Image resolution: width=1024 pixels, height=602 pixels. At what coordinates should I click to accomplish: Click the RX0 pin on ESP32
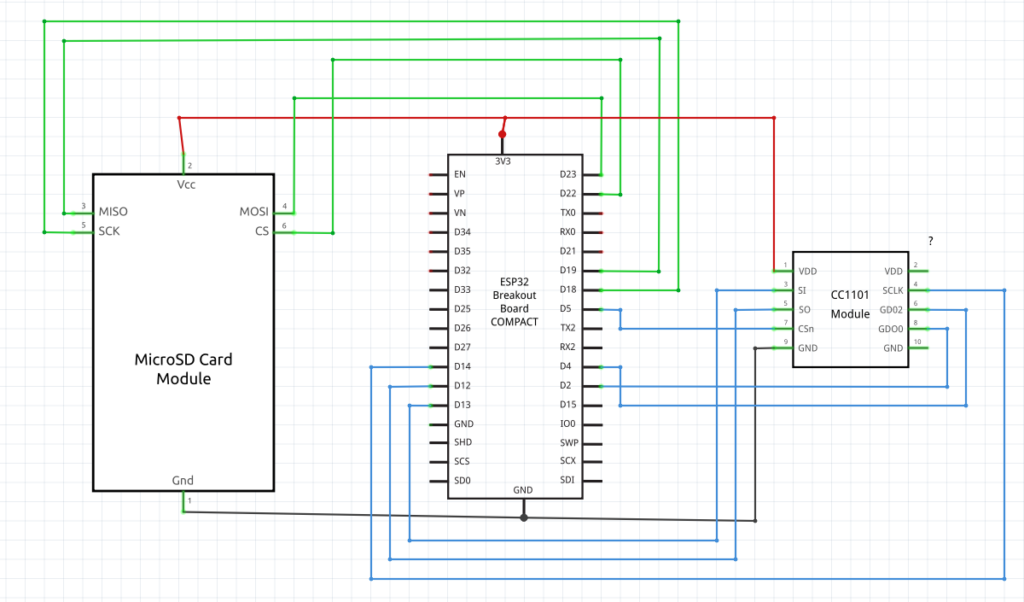click(x=568, y=232)
